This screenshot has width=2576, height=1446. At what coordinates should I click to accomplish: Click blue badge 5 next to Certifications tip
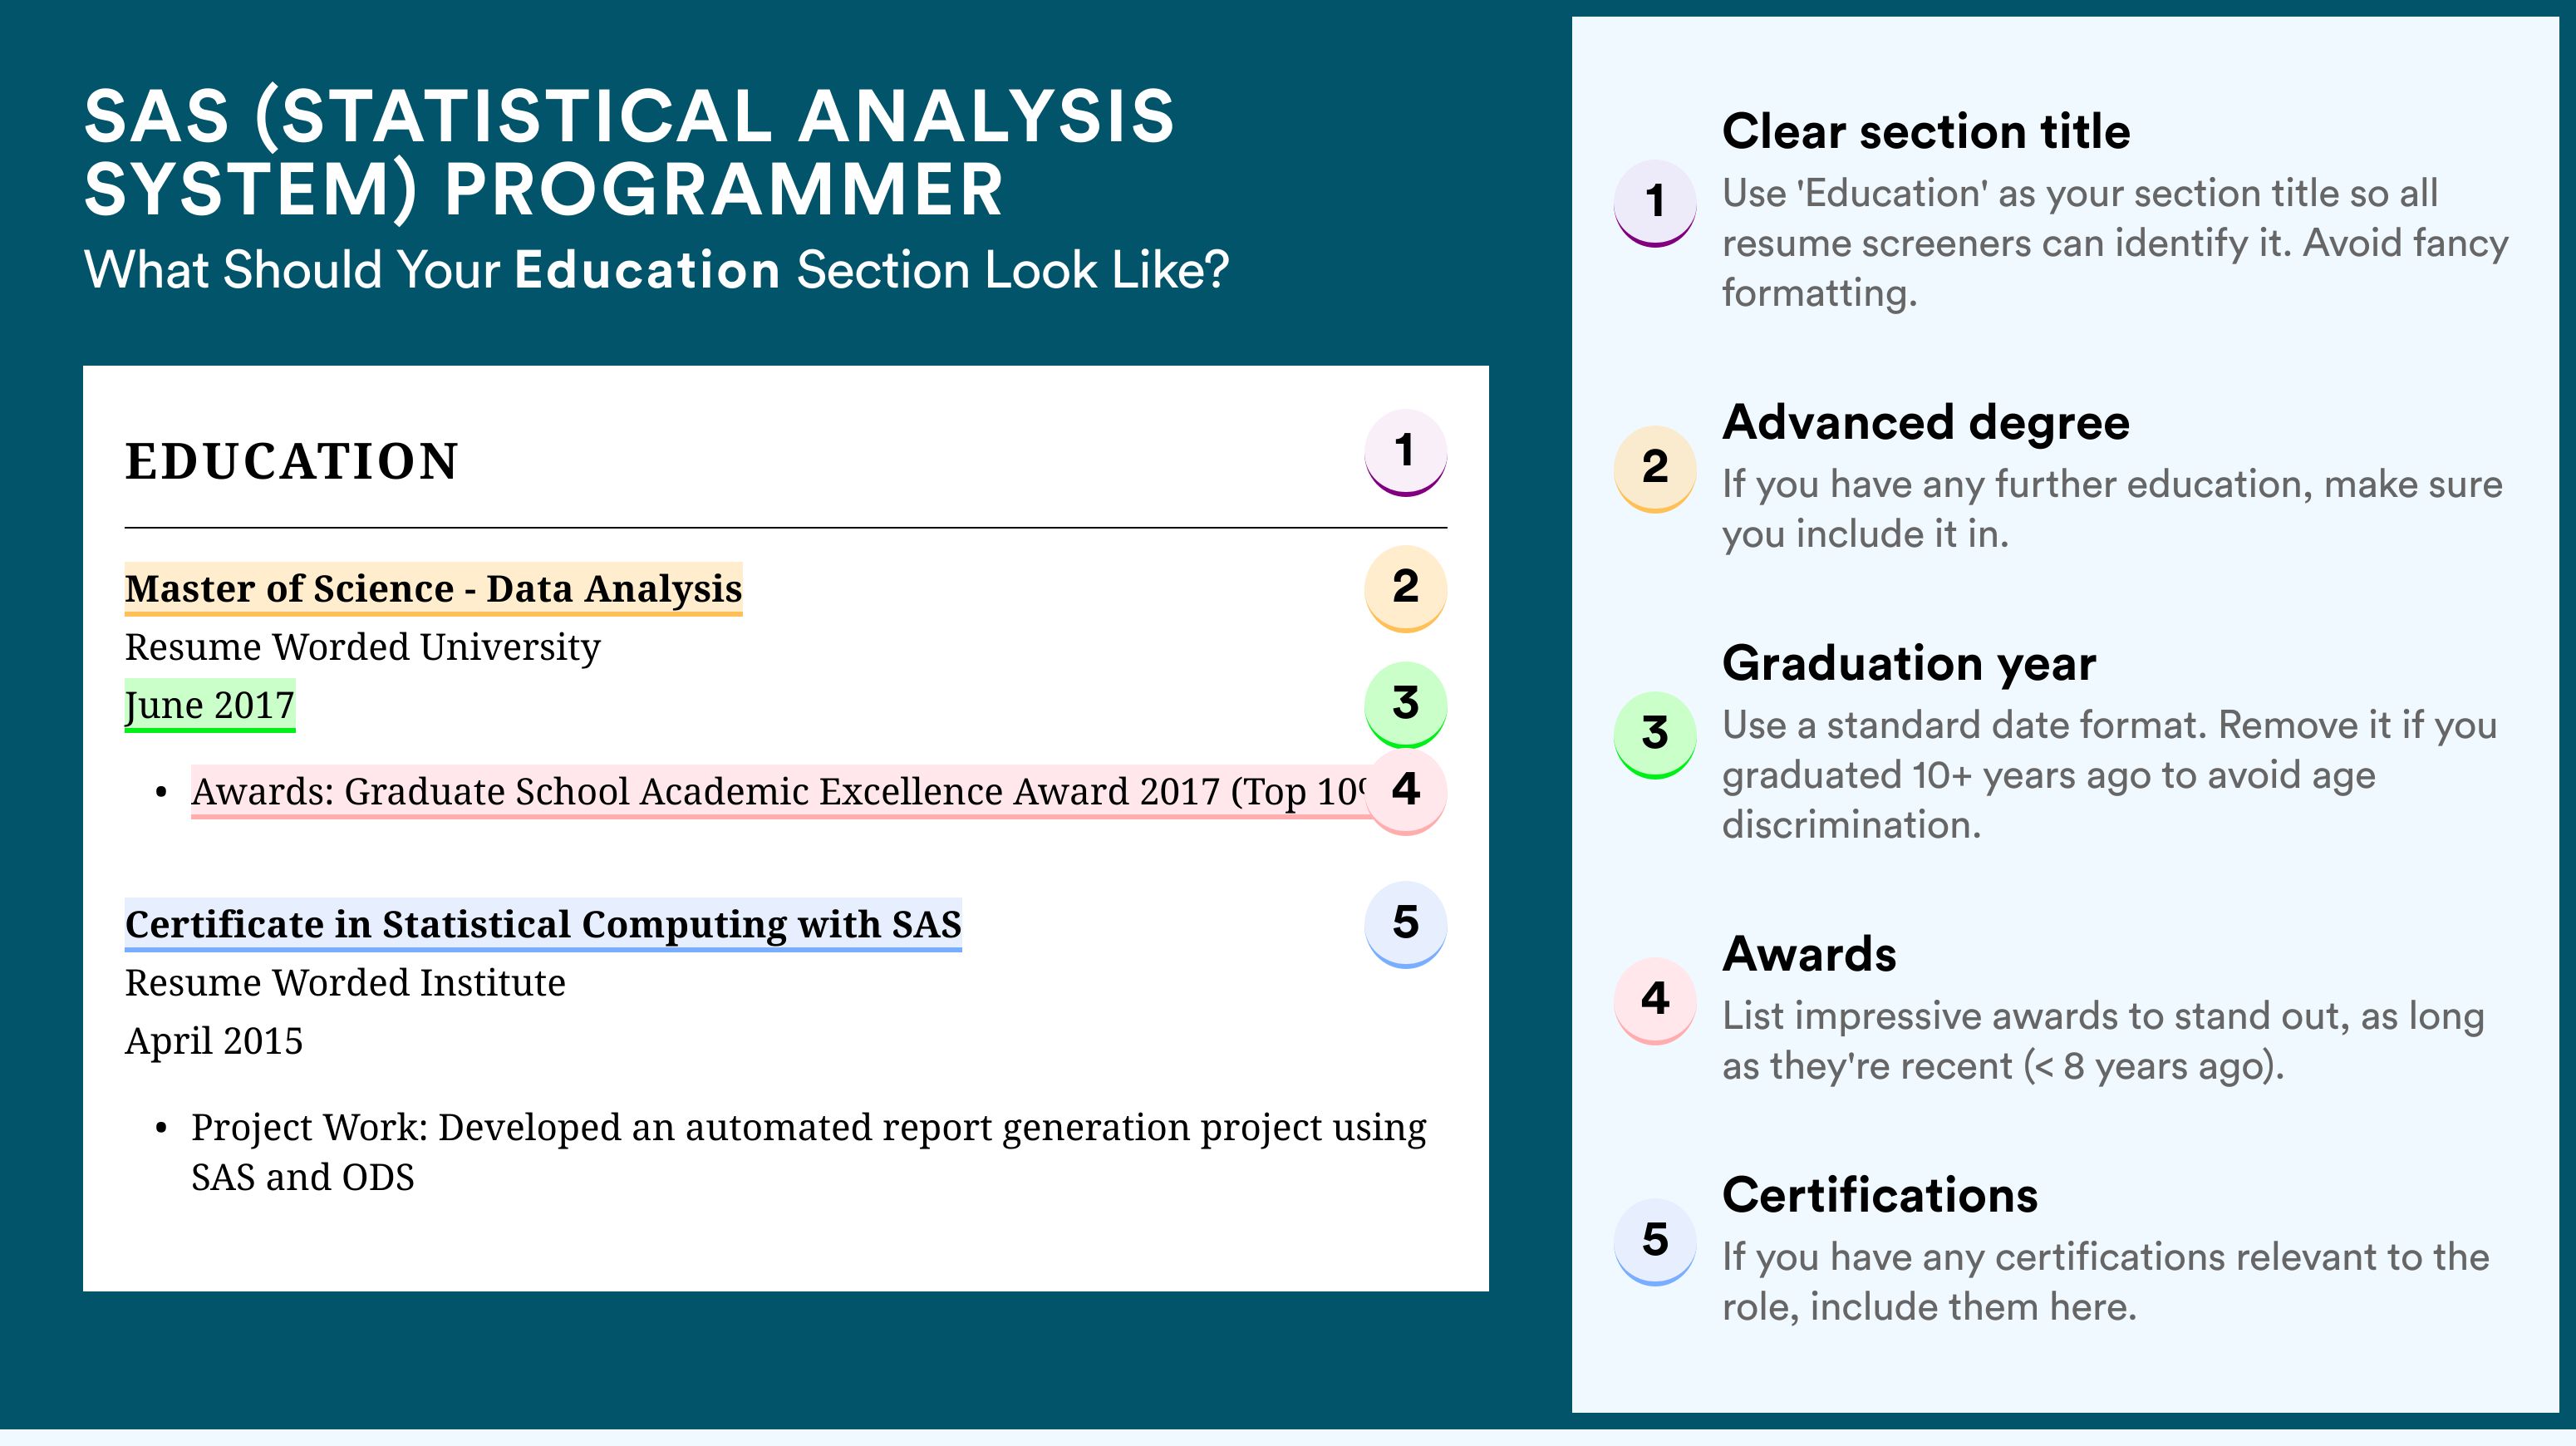1655,1242
